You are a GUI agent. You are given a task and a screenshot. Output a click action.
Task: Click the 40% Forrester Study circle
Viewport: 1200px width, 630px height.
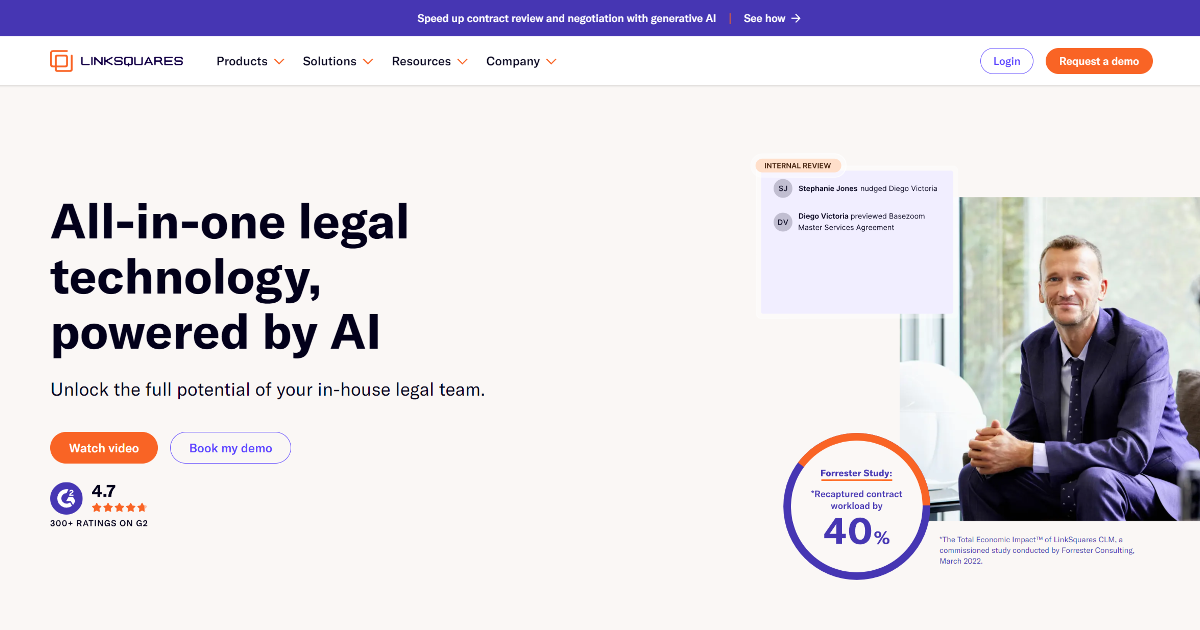click(x=856, y=506)
